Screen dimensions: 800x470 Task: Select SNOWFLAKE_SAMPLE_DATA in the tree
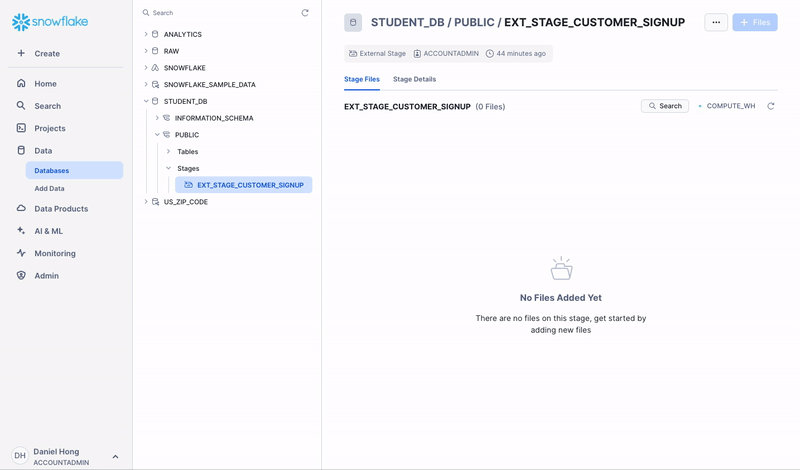coord(210,84)
